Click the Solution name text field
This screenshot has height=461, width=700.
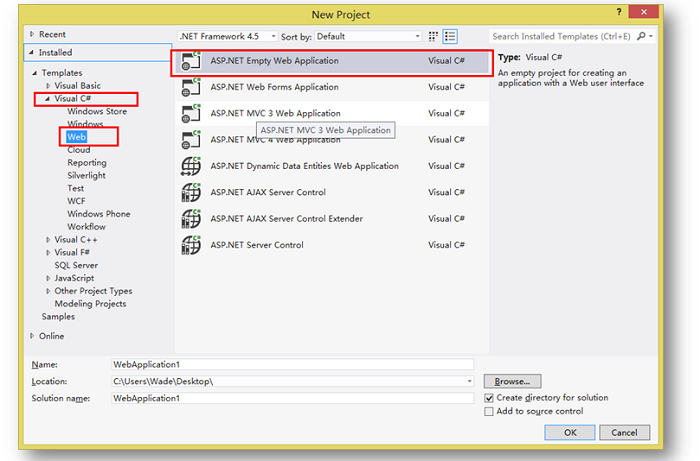(292, 398)
